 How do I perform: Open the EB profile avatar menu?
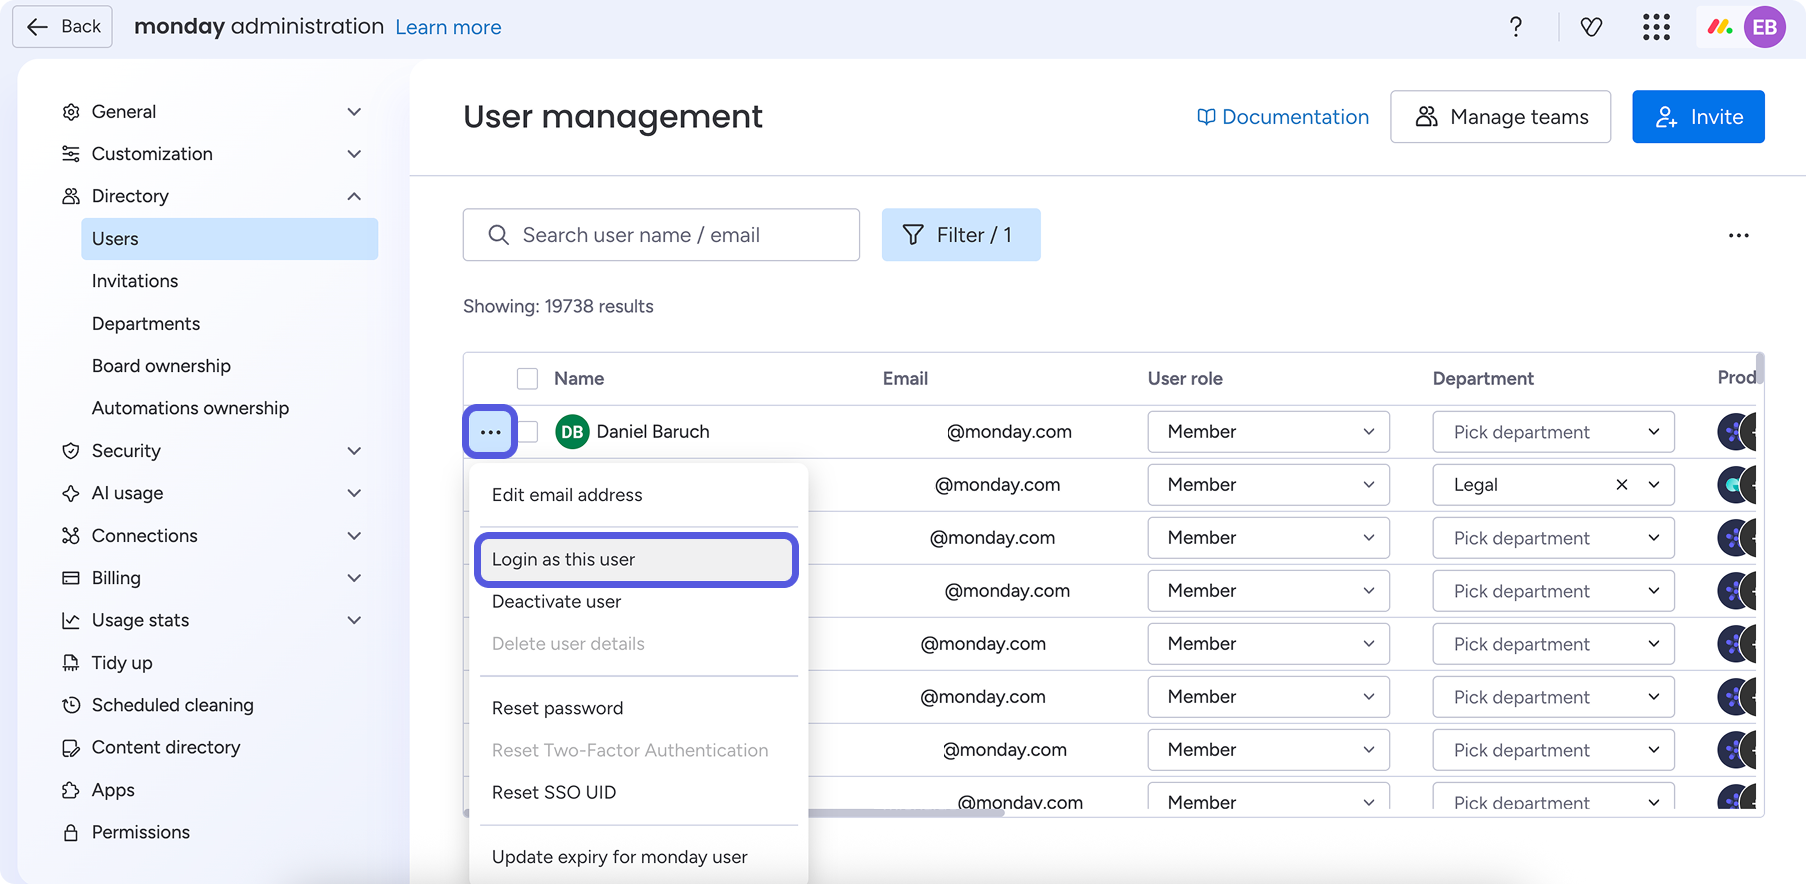pos(1765,27)
